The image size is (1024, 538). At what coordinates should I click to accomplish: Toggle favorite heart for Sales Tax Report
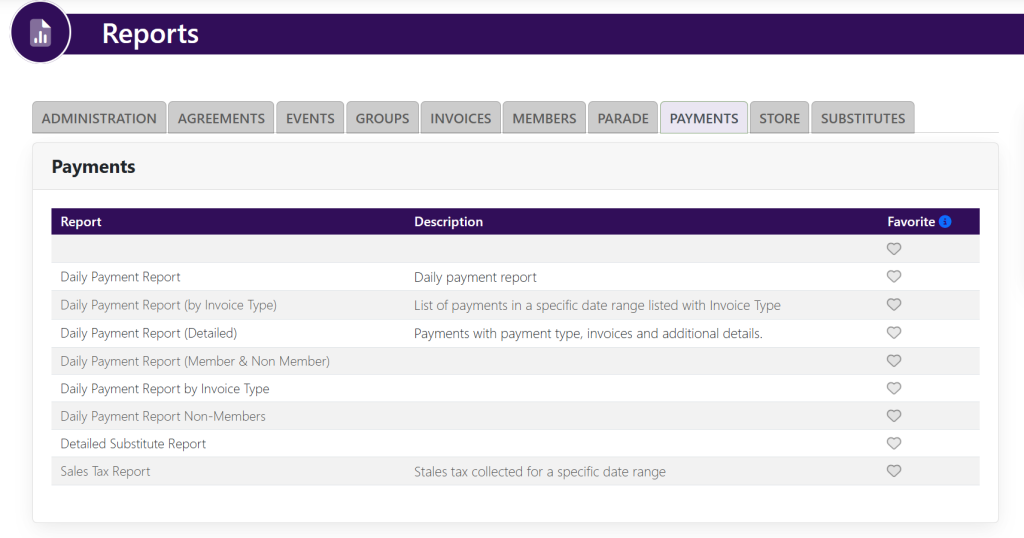pyautogui.click(x=894, y=471)
